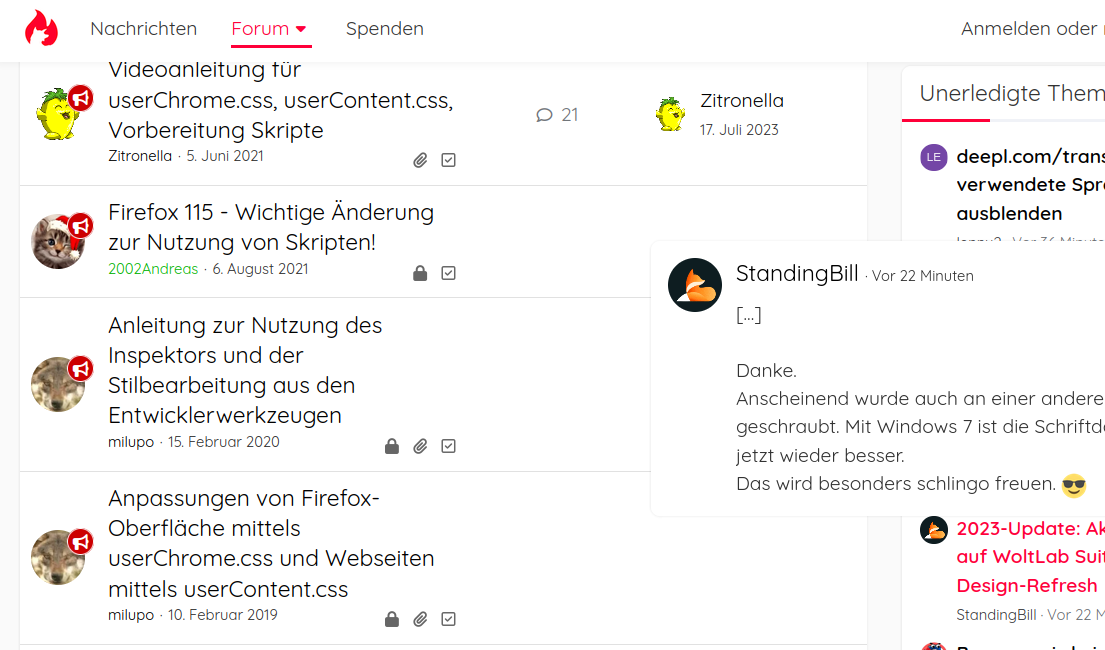This screenshot has width=1105, height=650.
Task: Click paperclip icon on Zitronella's video tutorial thread
Action: click(421, 160)
